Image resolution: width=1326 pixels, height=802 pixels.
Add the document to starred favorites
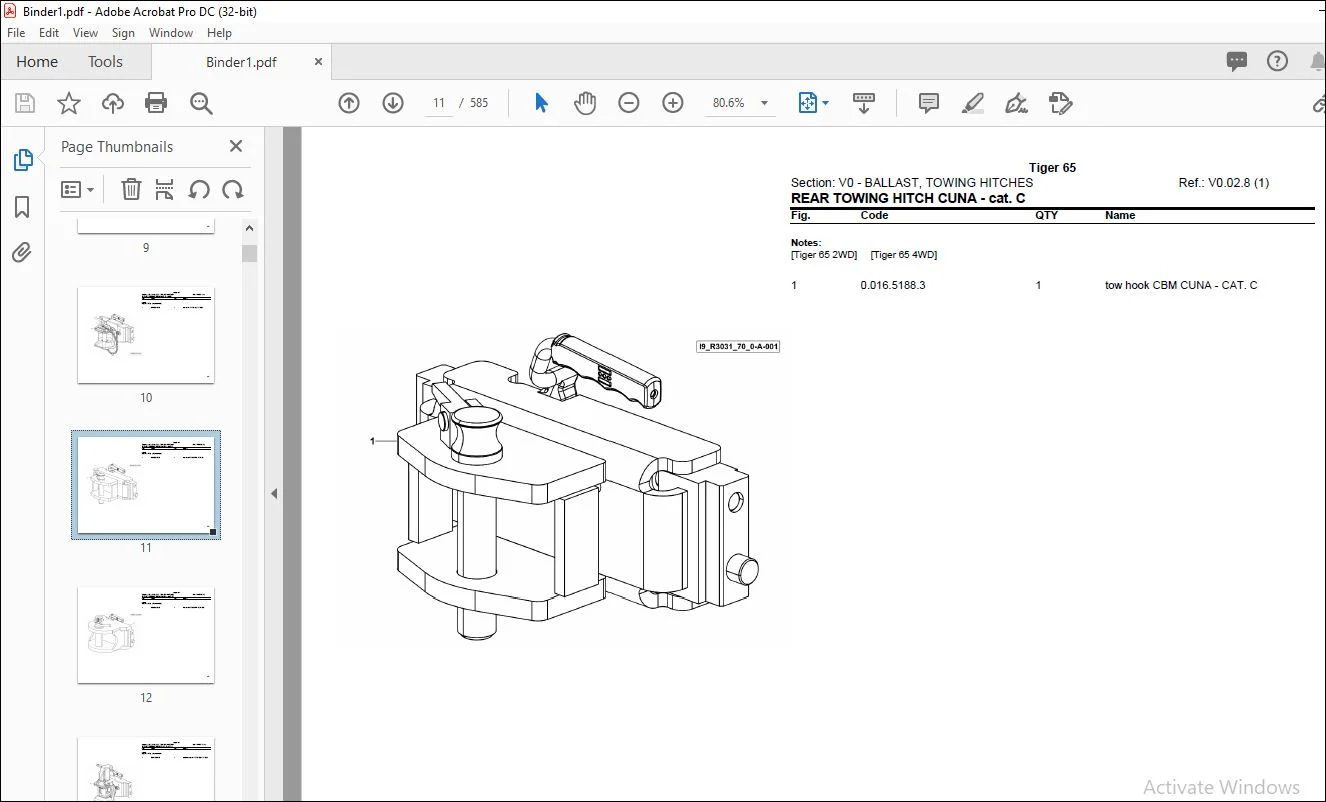click(x=69, y=103)
